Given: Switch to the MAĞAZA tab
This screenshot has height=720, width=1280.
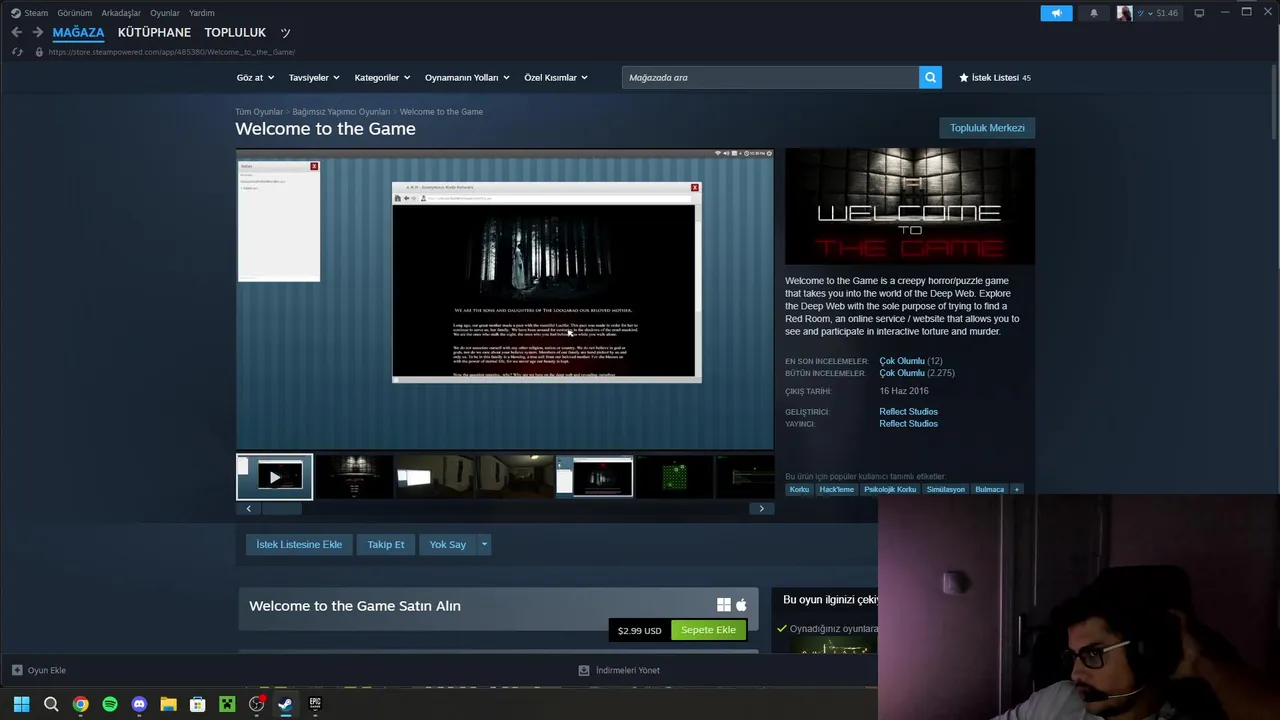Looking at the screenshot, I should (x=78, y=32).
